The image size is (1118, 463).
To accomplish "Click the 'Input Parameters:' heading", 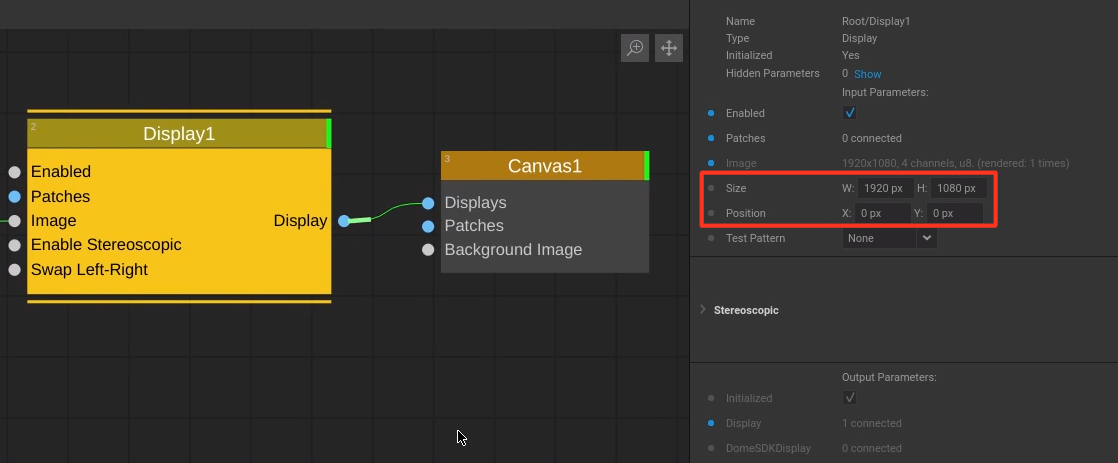I will pos(885,93).
